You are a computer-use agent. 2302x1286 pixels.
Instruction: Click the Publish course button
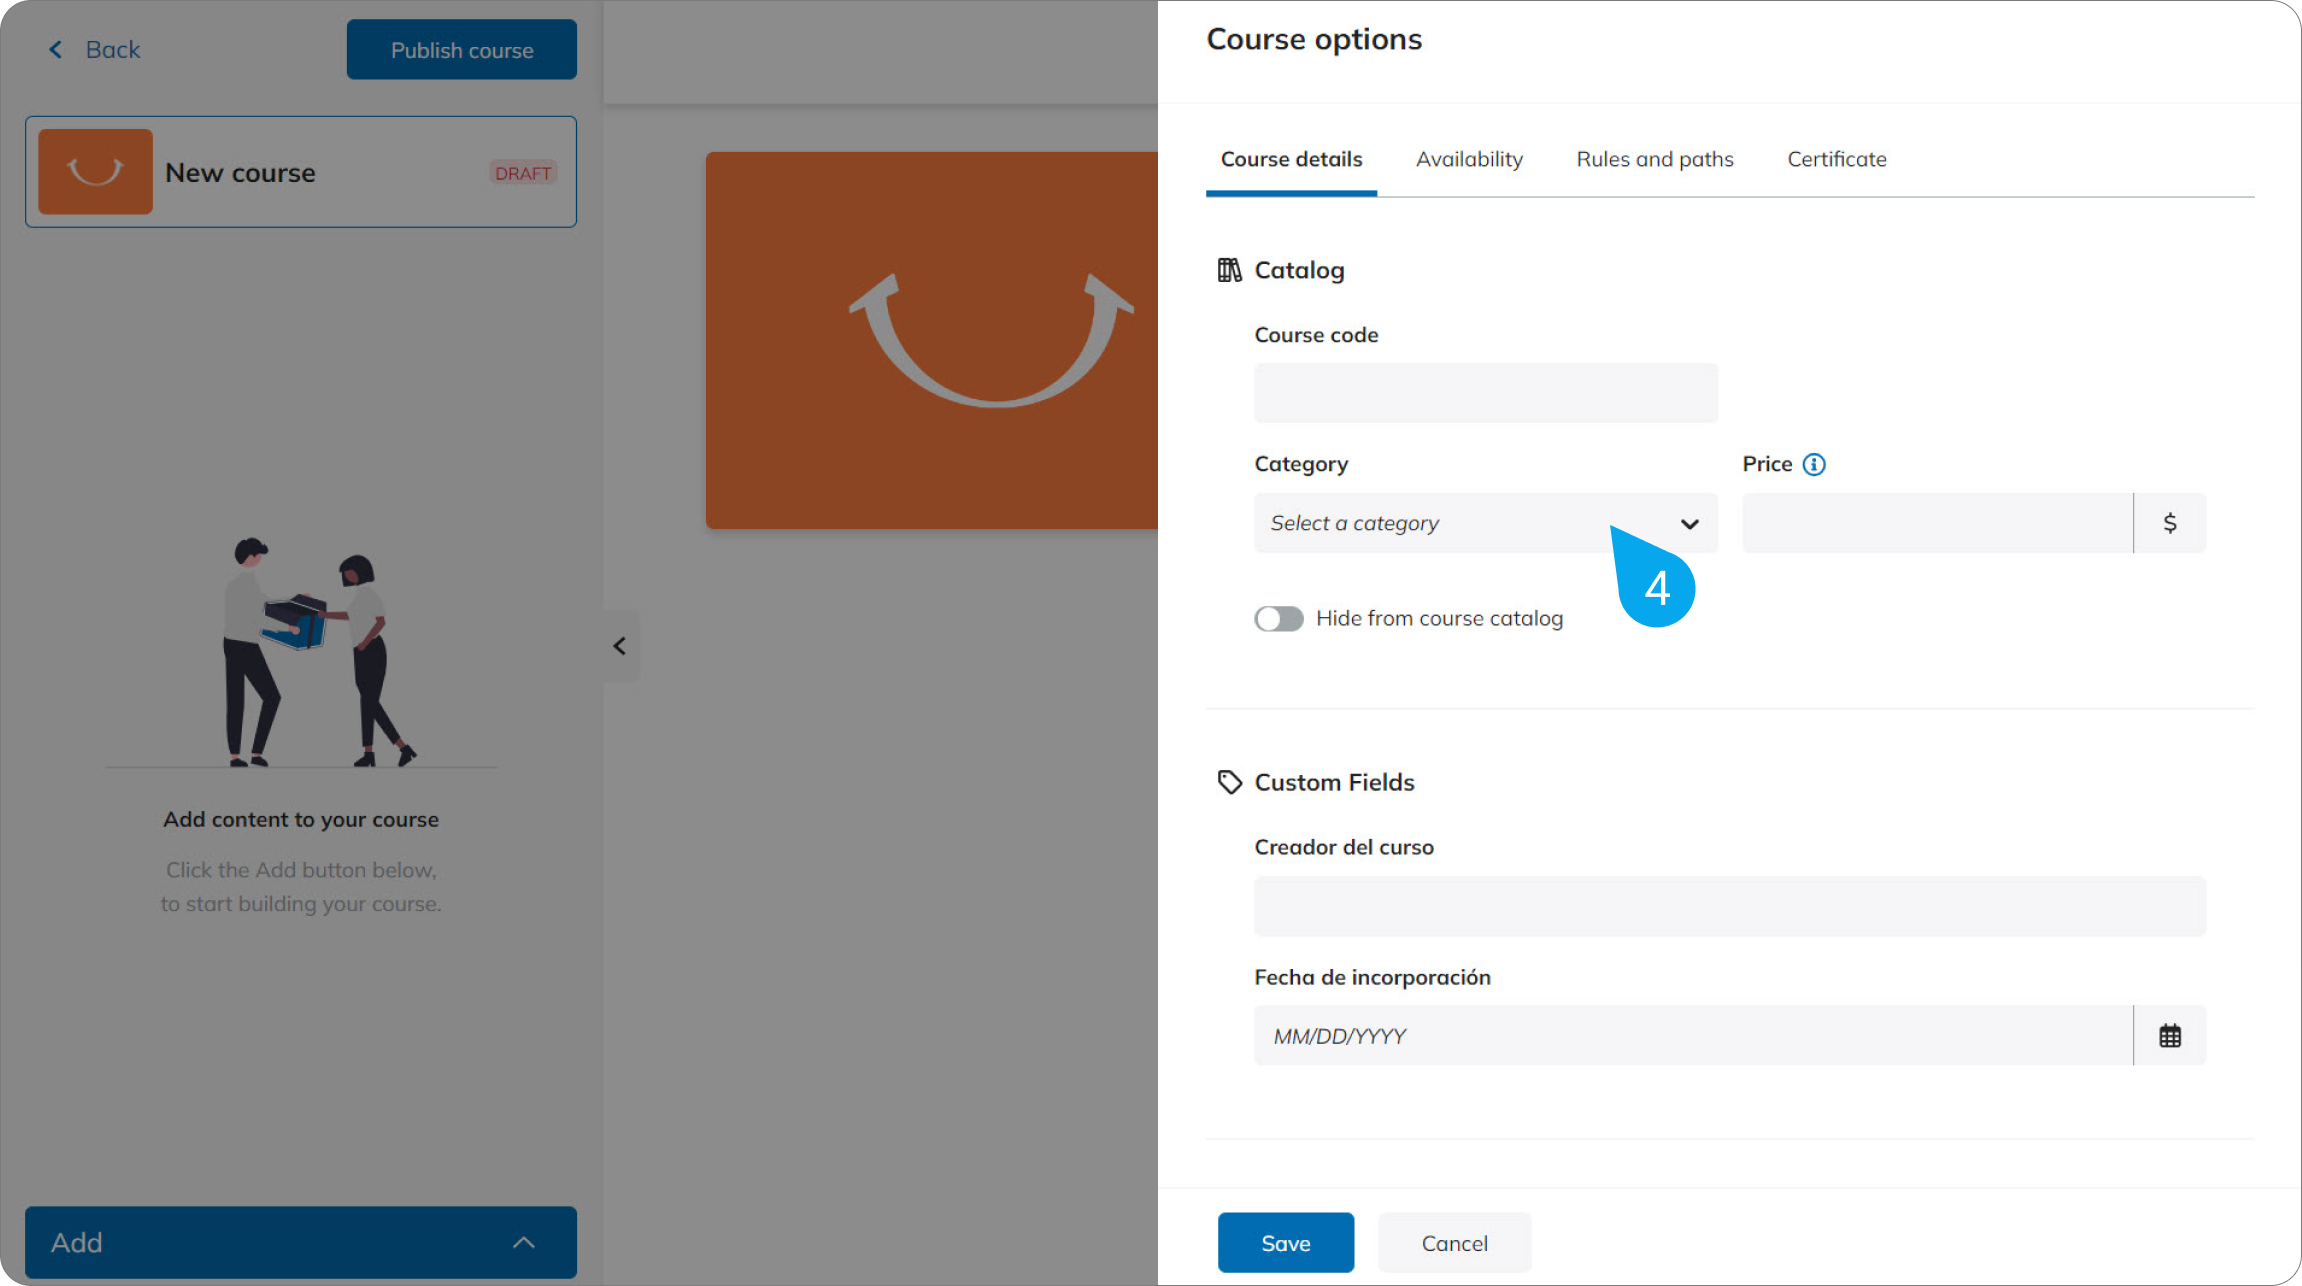click(461, 49)
